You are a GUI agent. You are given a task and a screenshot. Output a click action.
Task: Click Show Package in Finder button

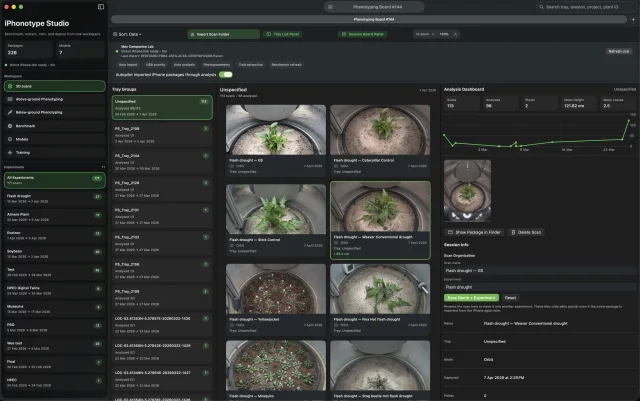coord(473,232)
